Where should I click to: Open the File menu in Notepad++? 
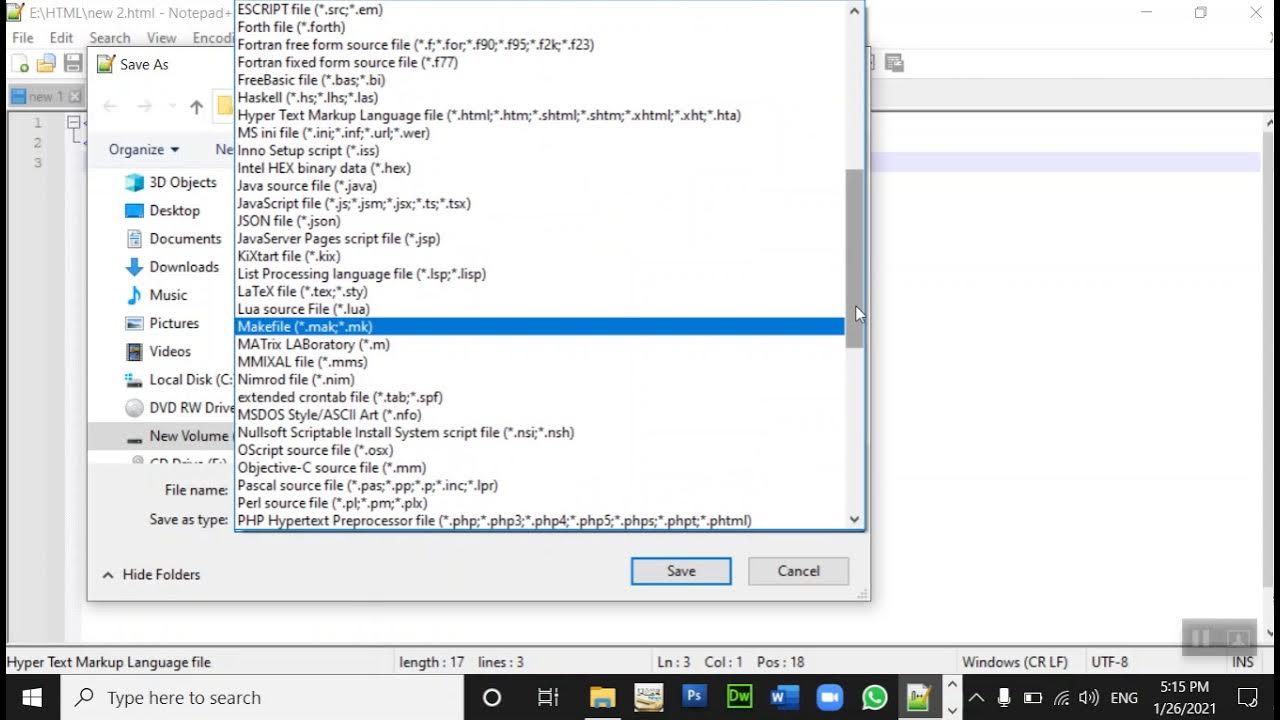click(22, 38)
